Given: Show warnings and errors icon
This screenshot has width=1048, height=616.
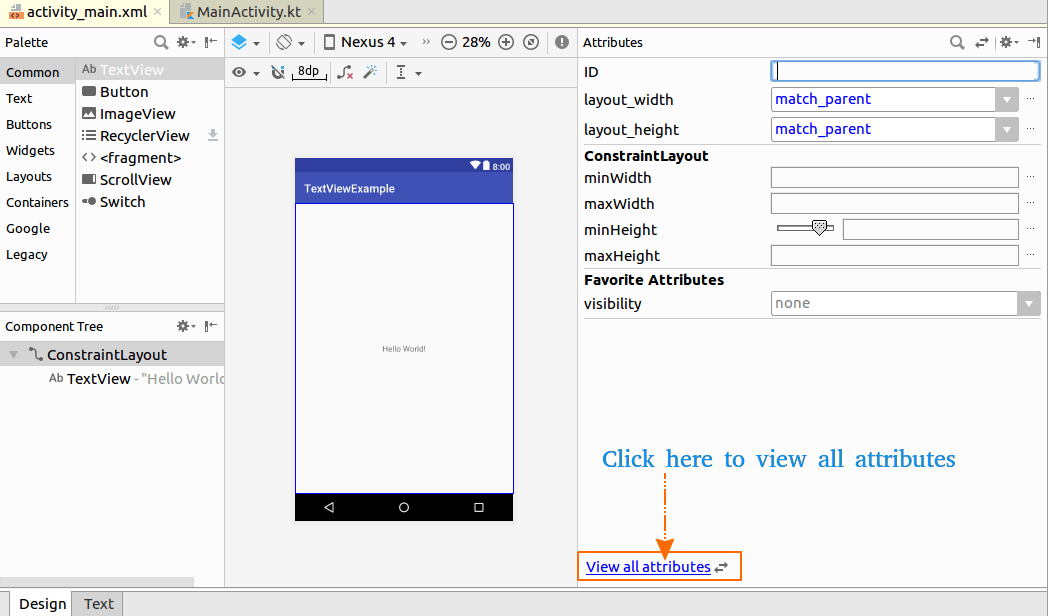Looking at the screenshot, I should 562,42.
